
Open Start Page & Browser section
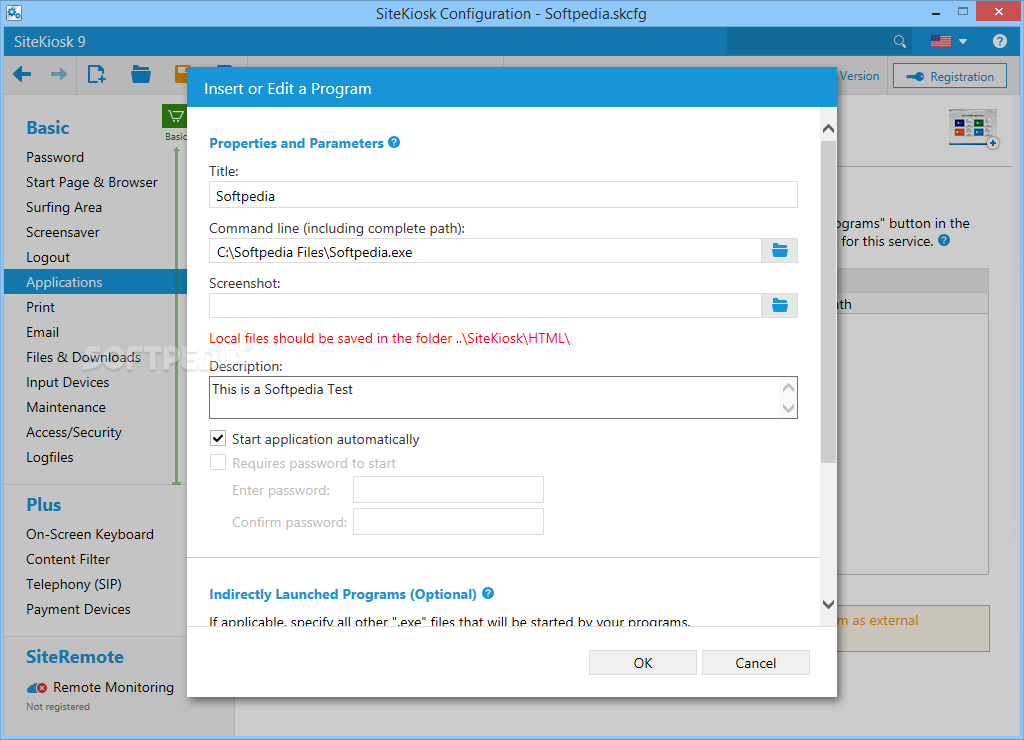pyautogui.click(x=91, y=182)
